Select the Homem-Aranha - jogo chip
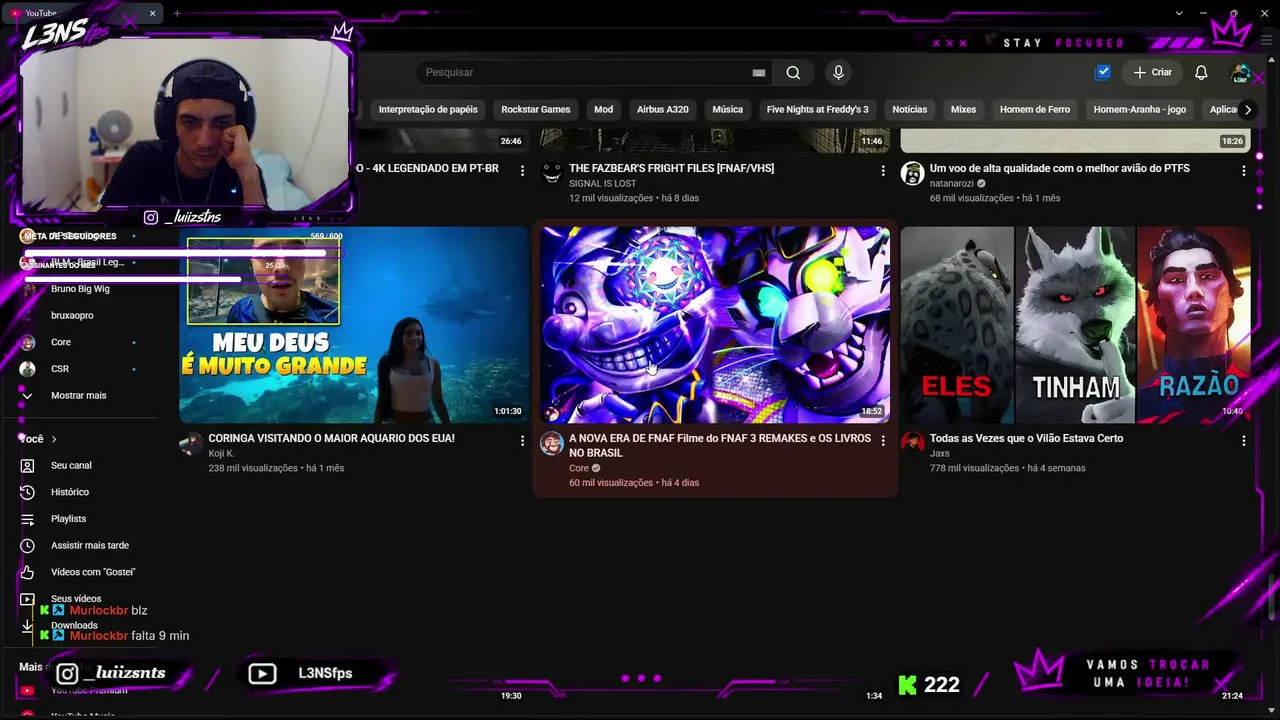Screen dimensions: 1280x720 coord(1140,110)
